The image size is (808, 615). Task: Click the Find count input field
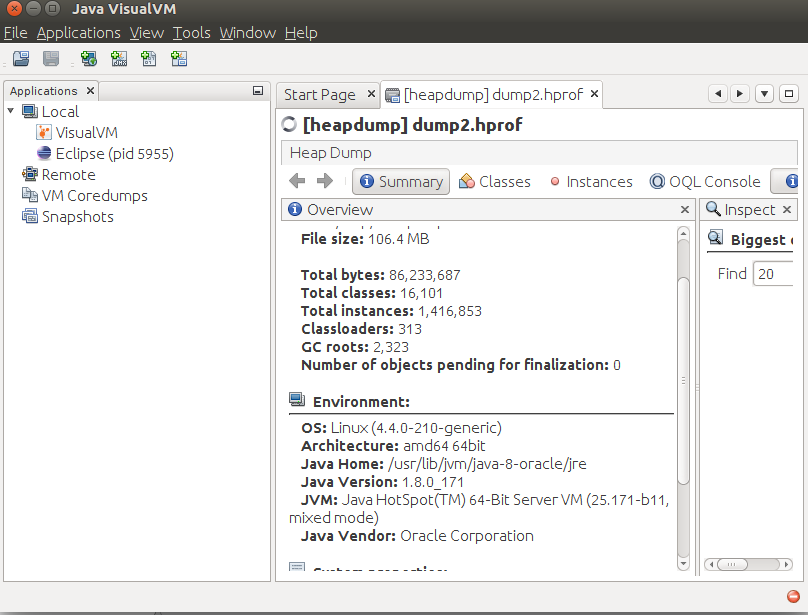[773, 274]
